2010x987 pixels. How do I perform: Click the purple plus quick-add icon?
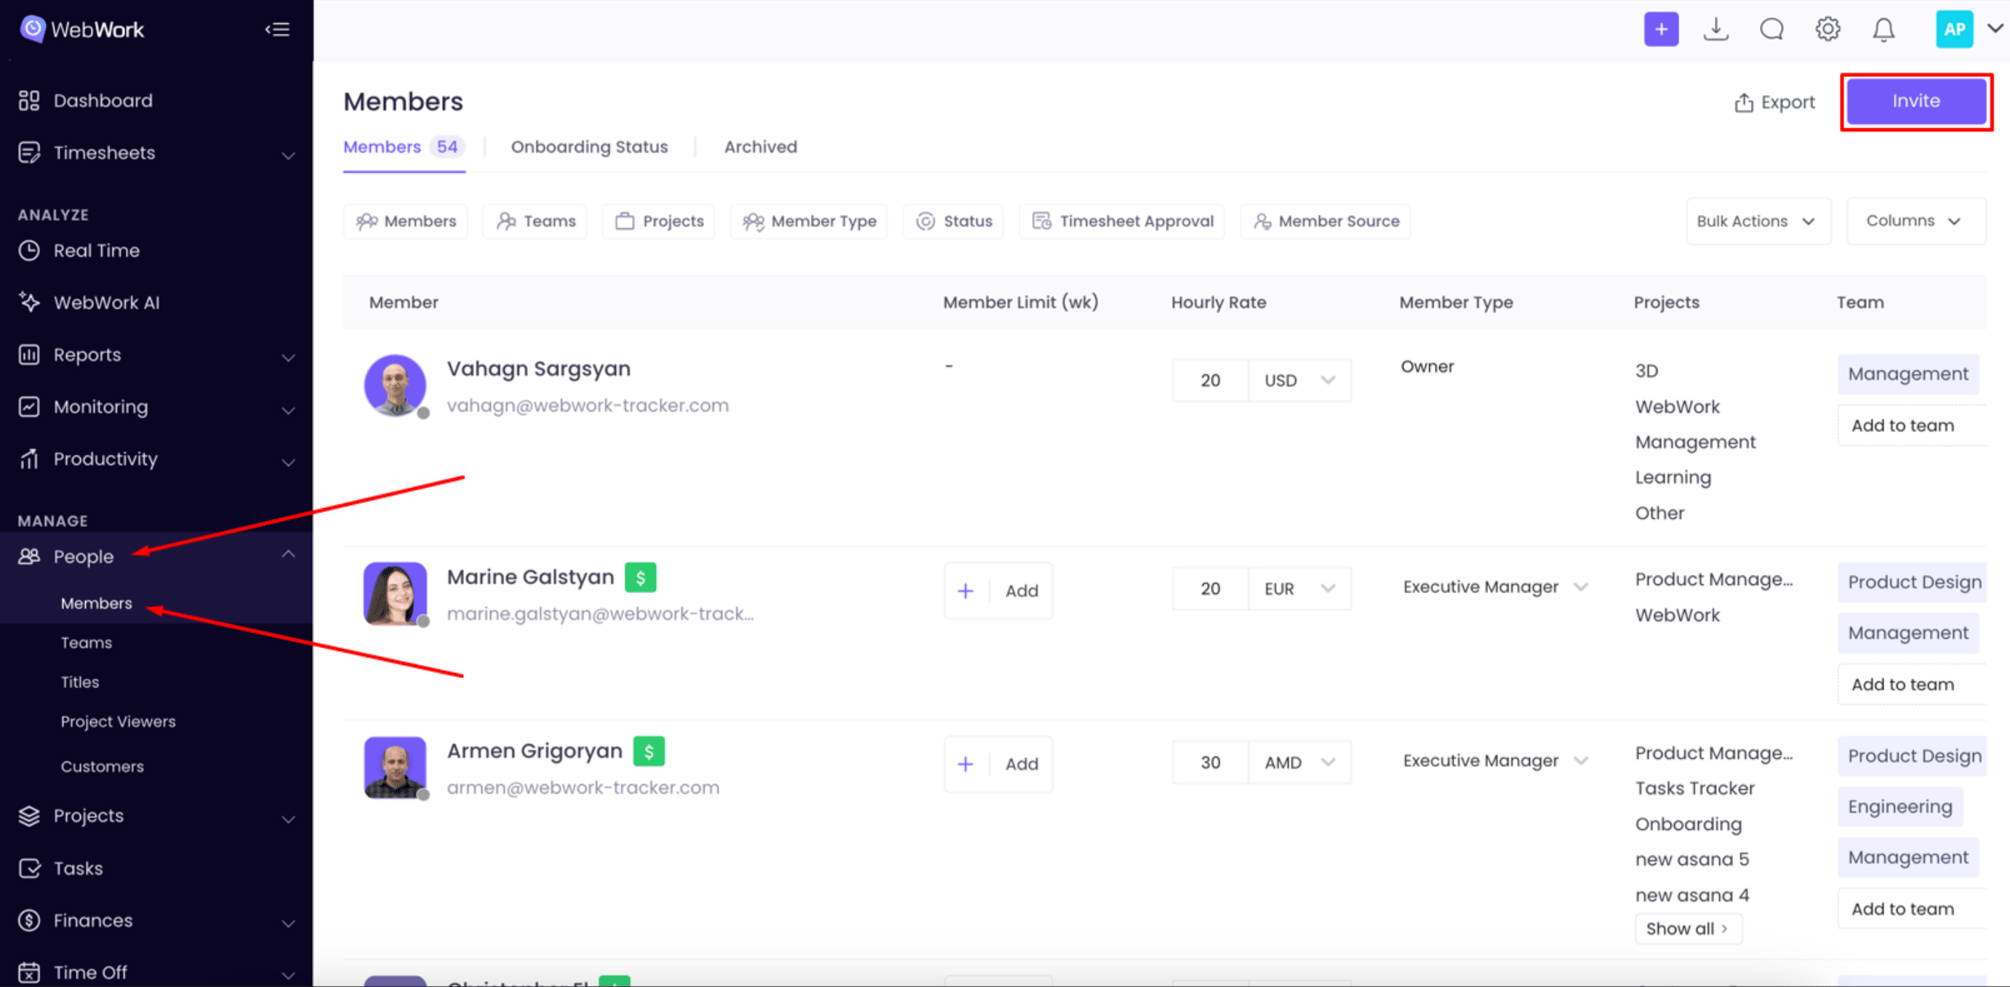[x=1661, y=30]
